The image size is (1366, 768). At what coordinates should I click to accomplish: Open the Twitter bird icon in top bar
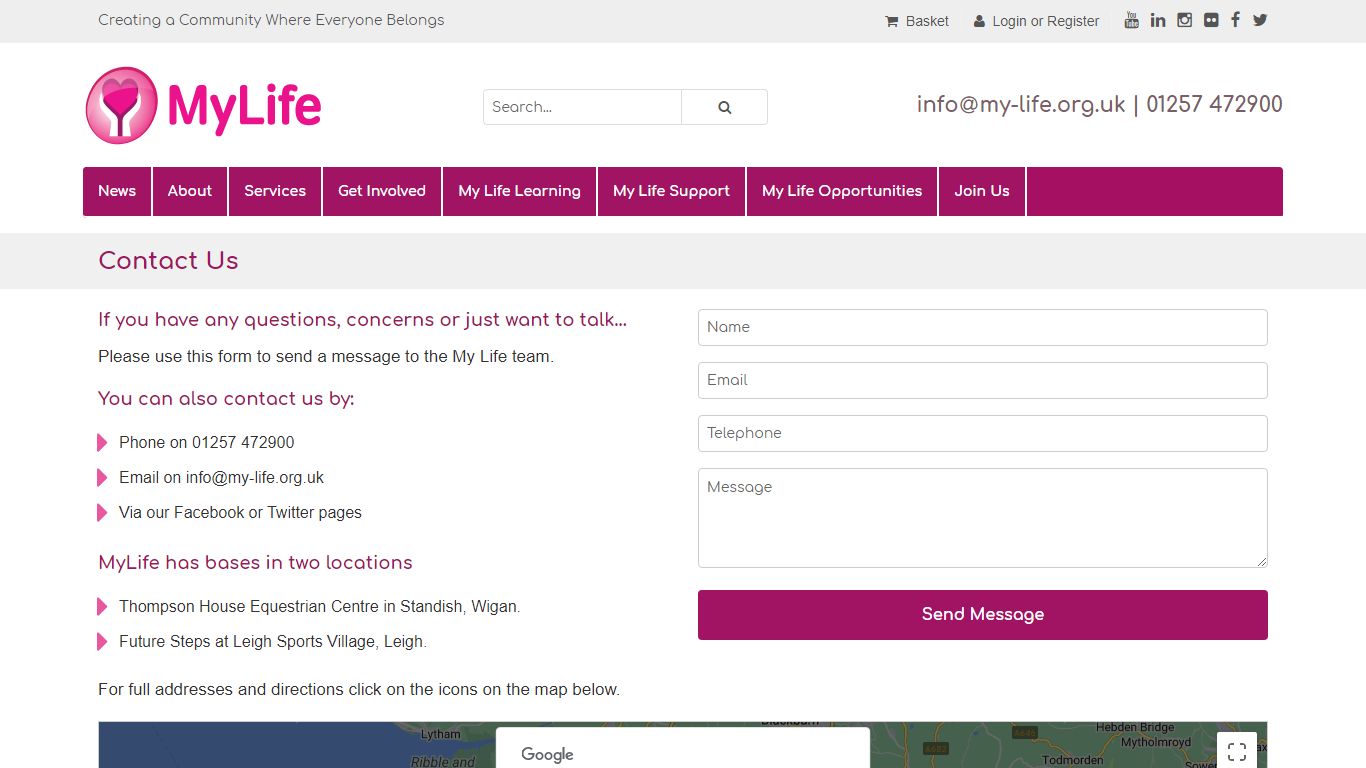point(1260,20)
